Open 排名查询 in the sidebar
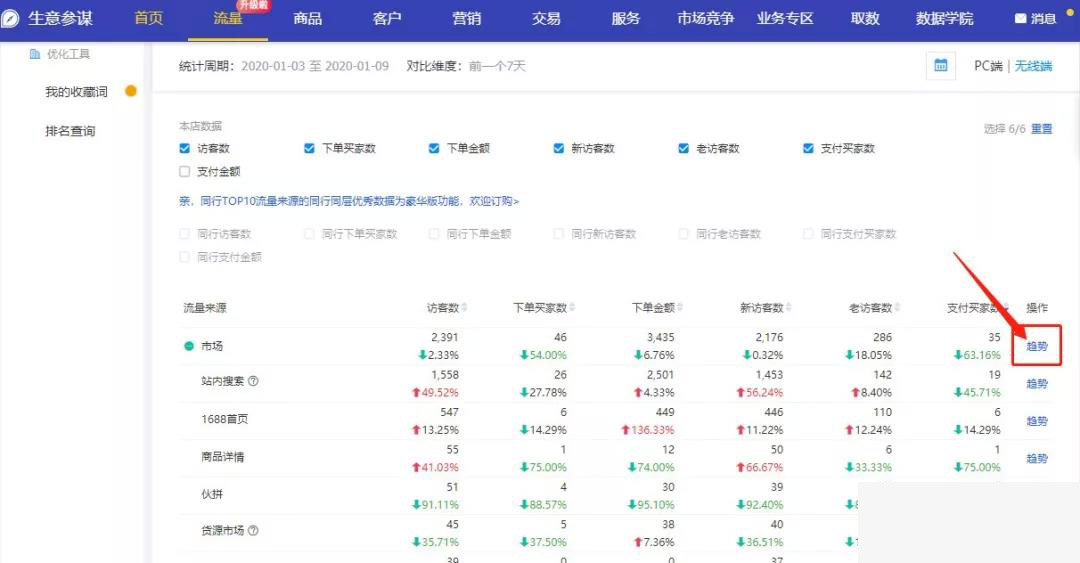 pyautogui.click(x=70, y=131)
